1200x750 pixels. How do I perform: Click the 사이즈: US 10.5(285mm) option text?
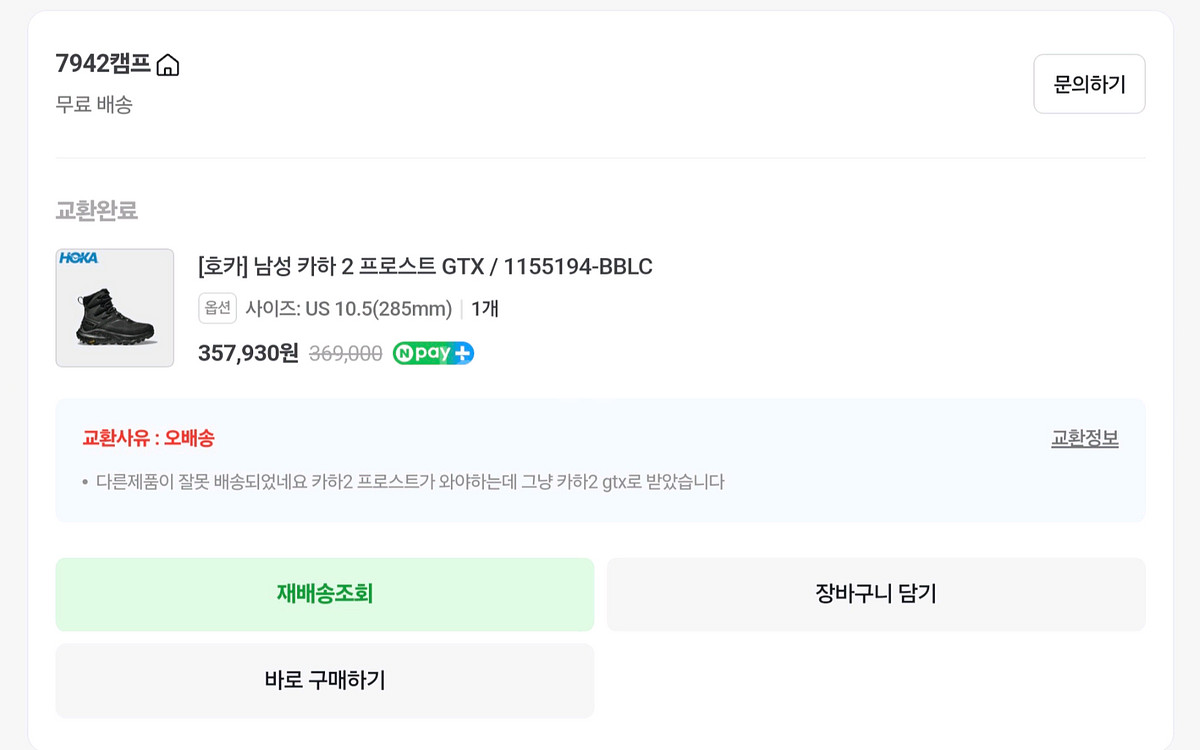[x=349, y=308]
